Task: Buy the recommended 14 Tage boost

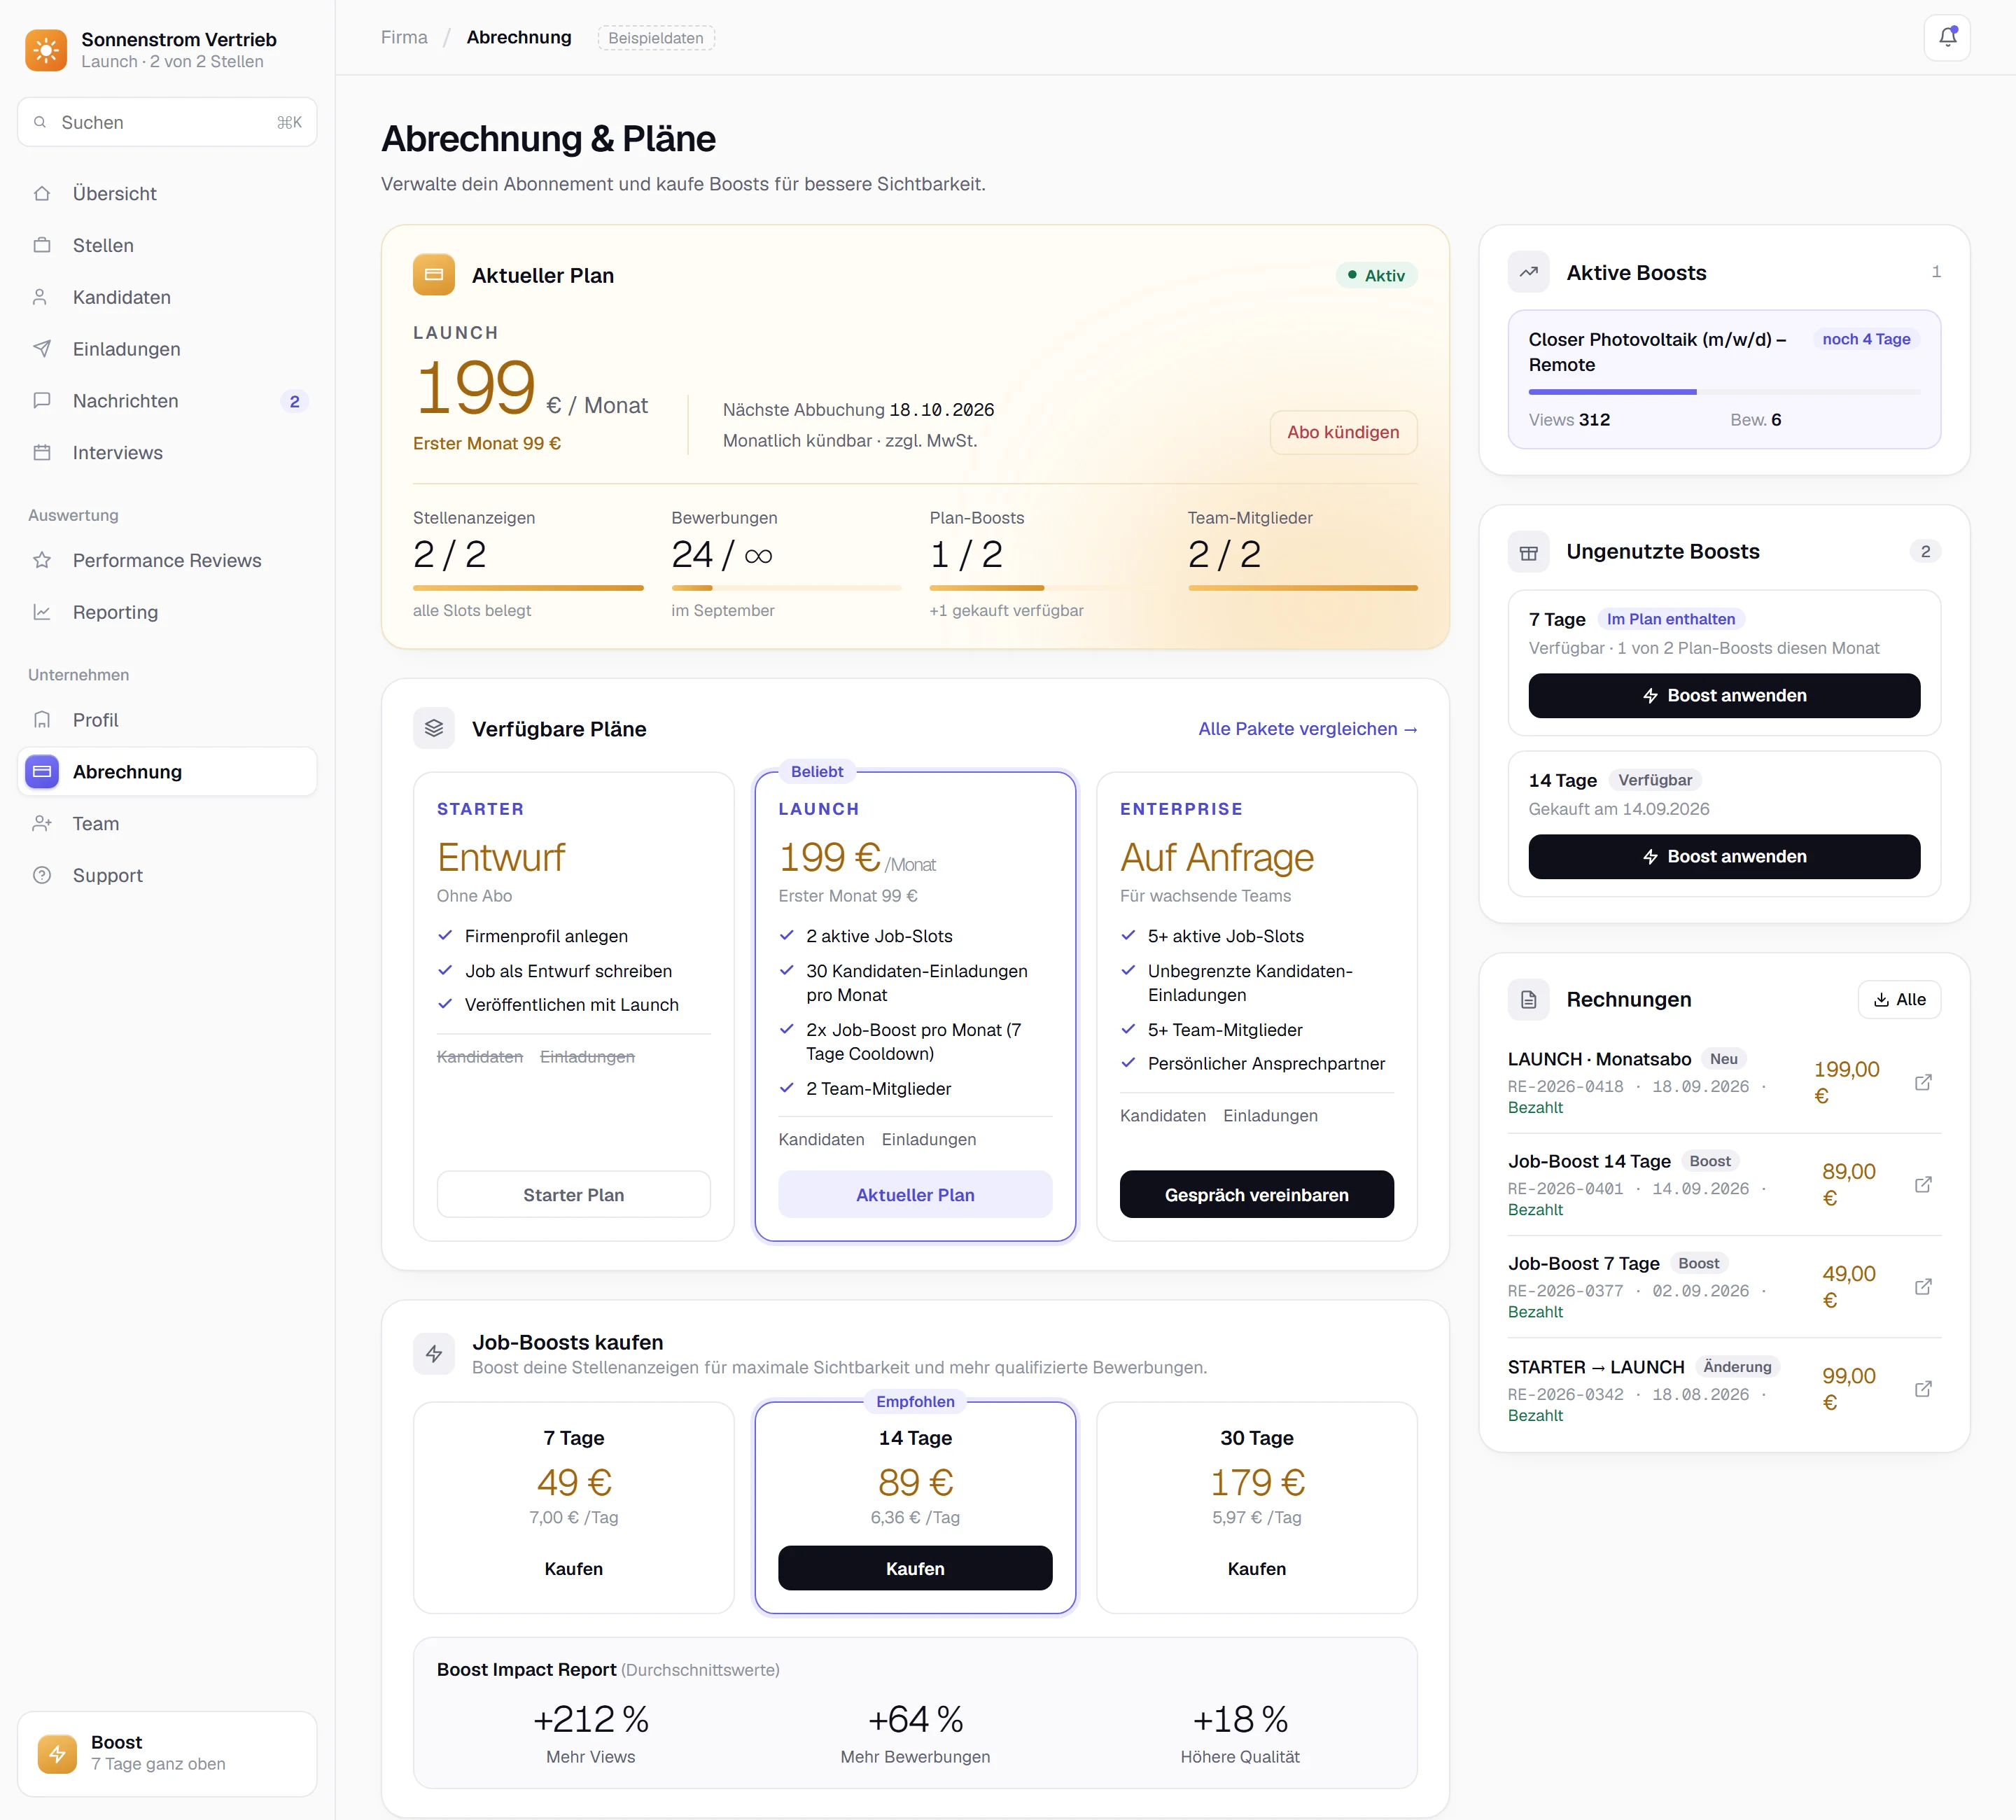Action: coord(914,1568)
